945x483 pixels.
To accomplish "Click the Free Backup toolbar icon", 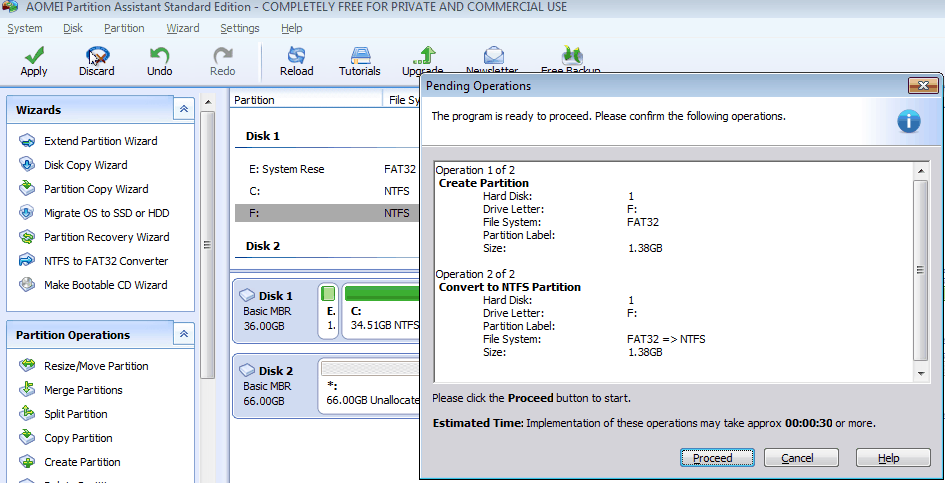I will click(571, 55).
